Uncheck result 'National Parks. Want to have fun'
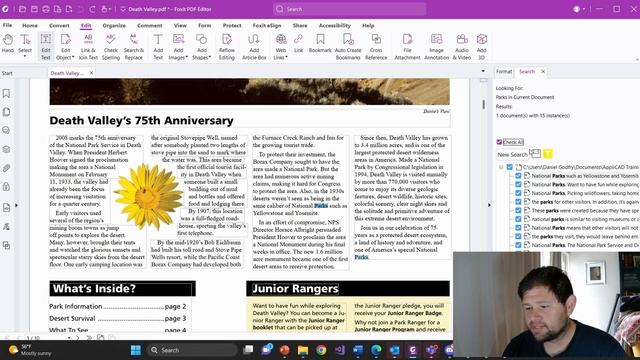640x360 pixels. [x=518, y=184]
